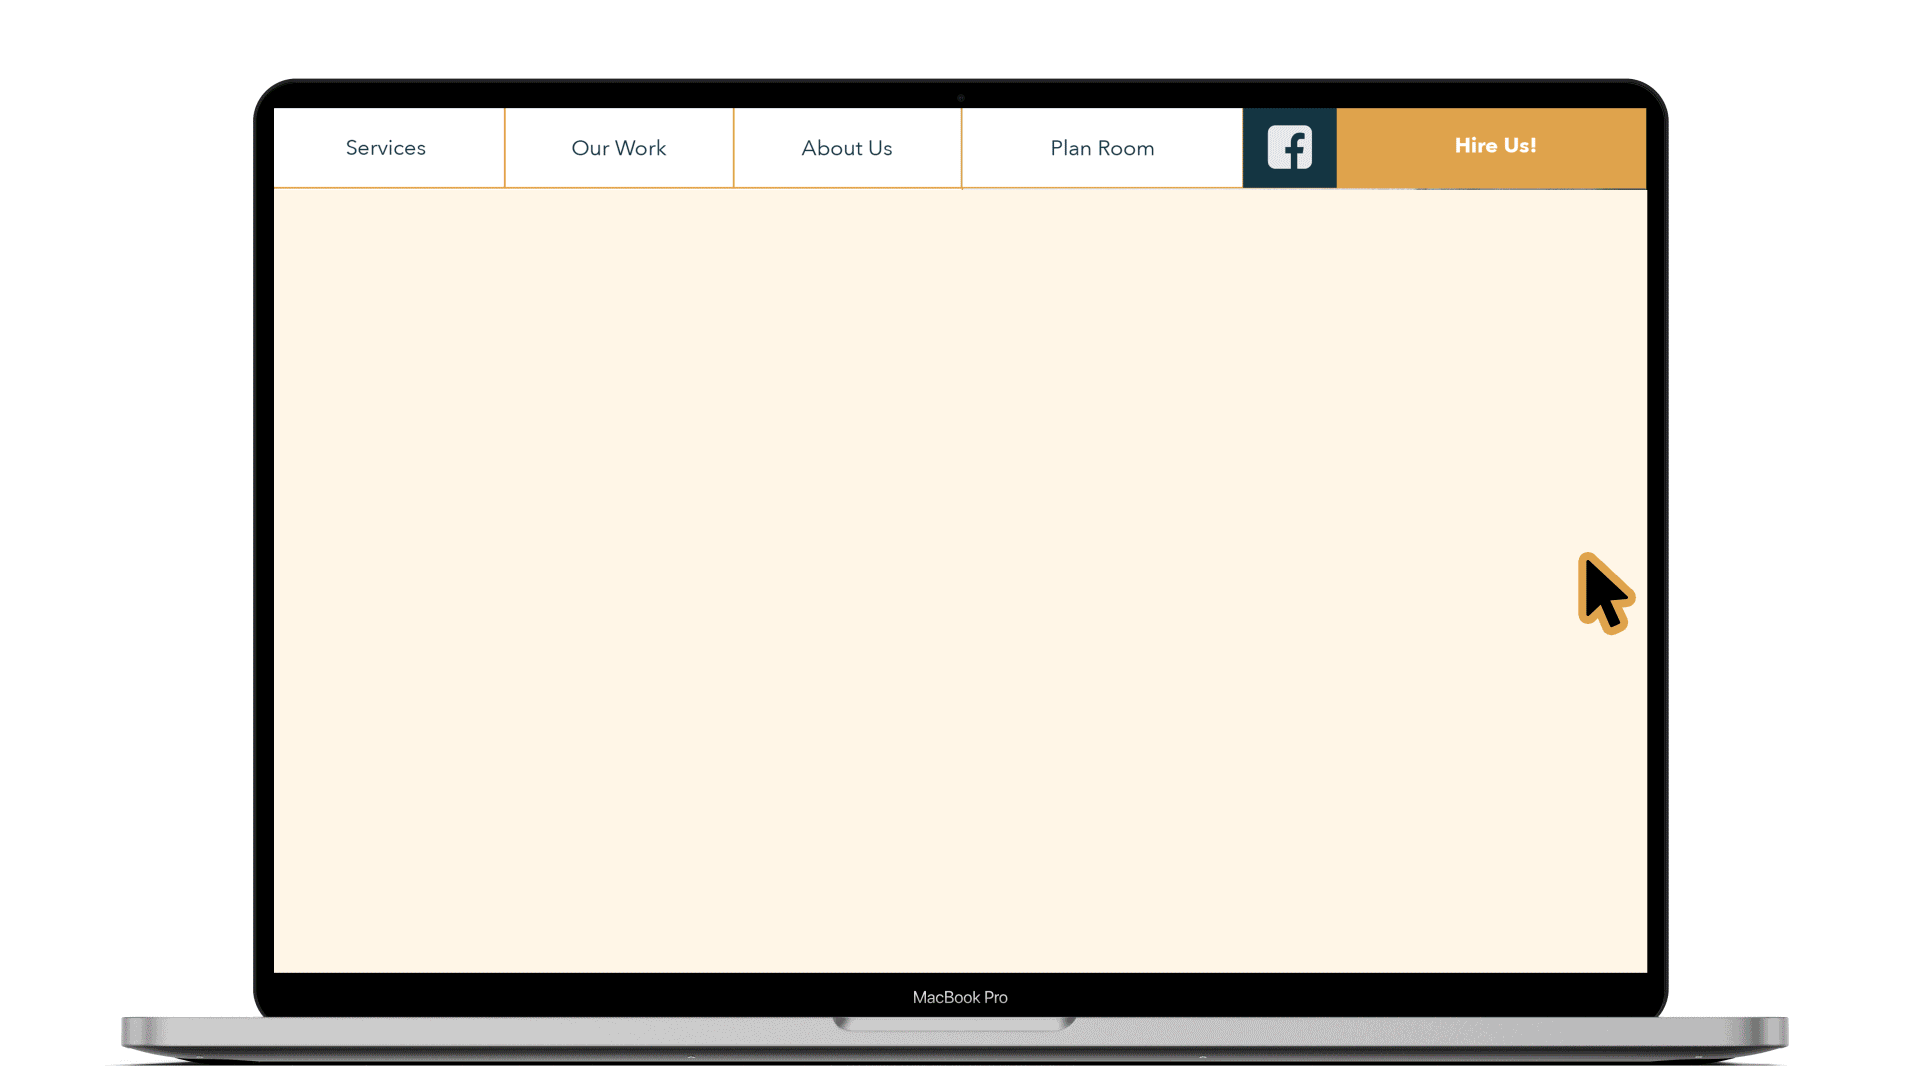Open the Services menu item
The height and width of the screenshot is (1080, 1920).
click(x=388, y=148)
